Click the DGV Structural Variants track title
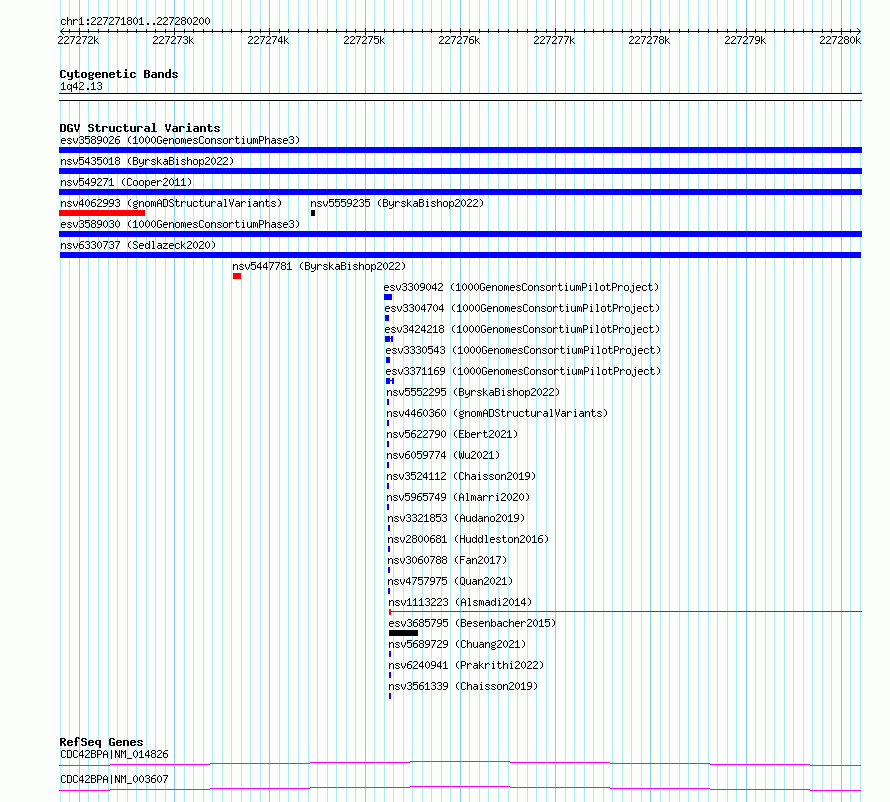The height and width of the screenshot is (802, 890). pyautogui.click(x=140, y=128)
